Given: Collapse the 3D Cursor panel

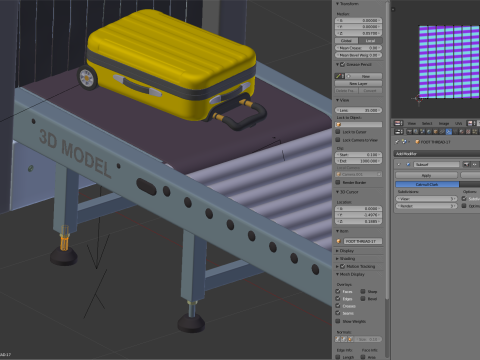Looking at the screenshot, I should [337, 192].
